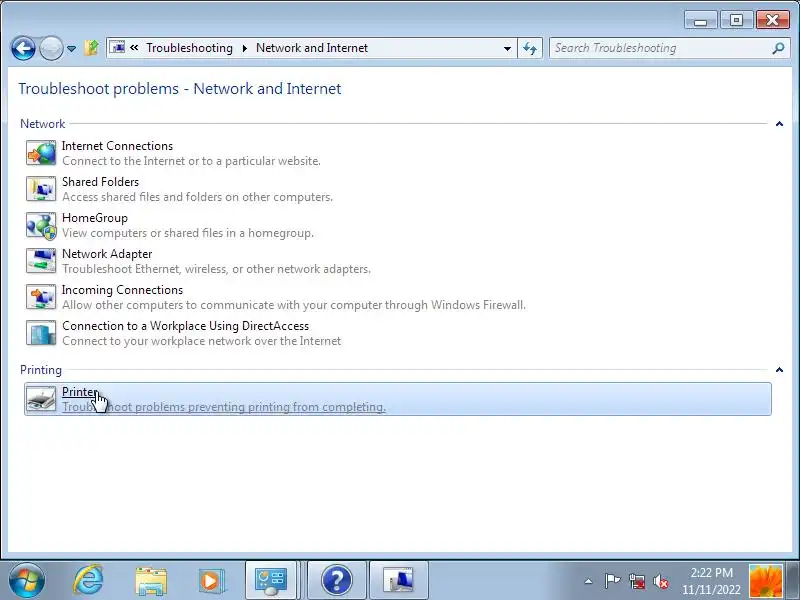Click the orange flower icon by the clock

(x=765, y=581)
